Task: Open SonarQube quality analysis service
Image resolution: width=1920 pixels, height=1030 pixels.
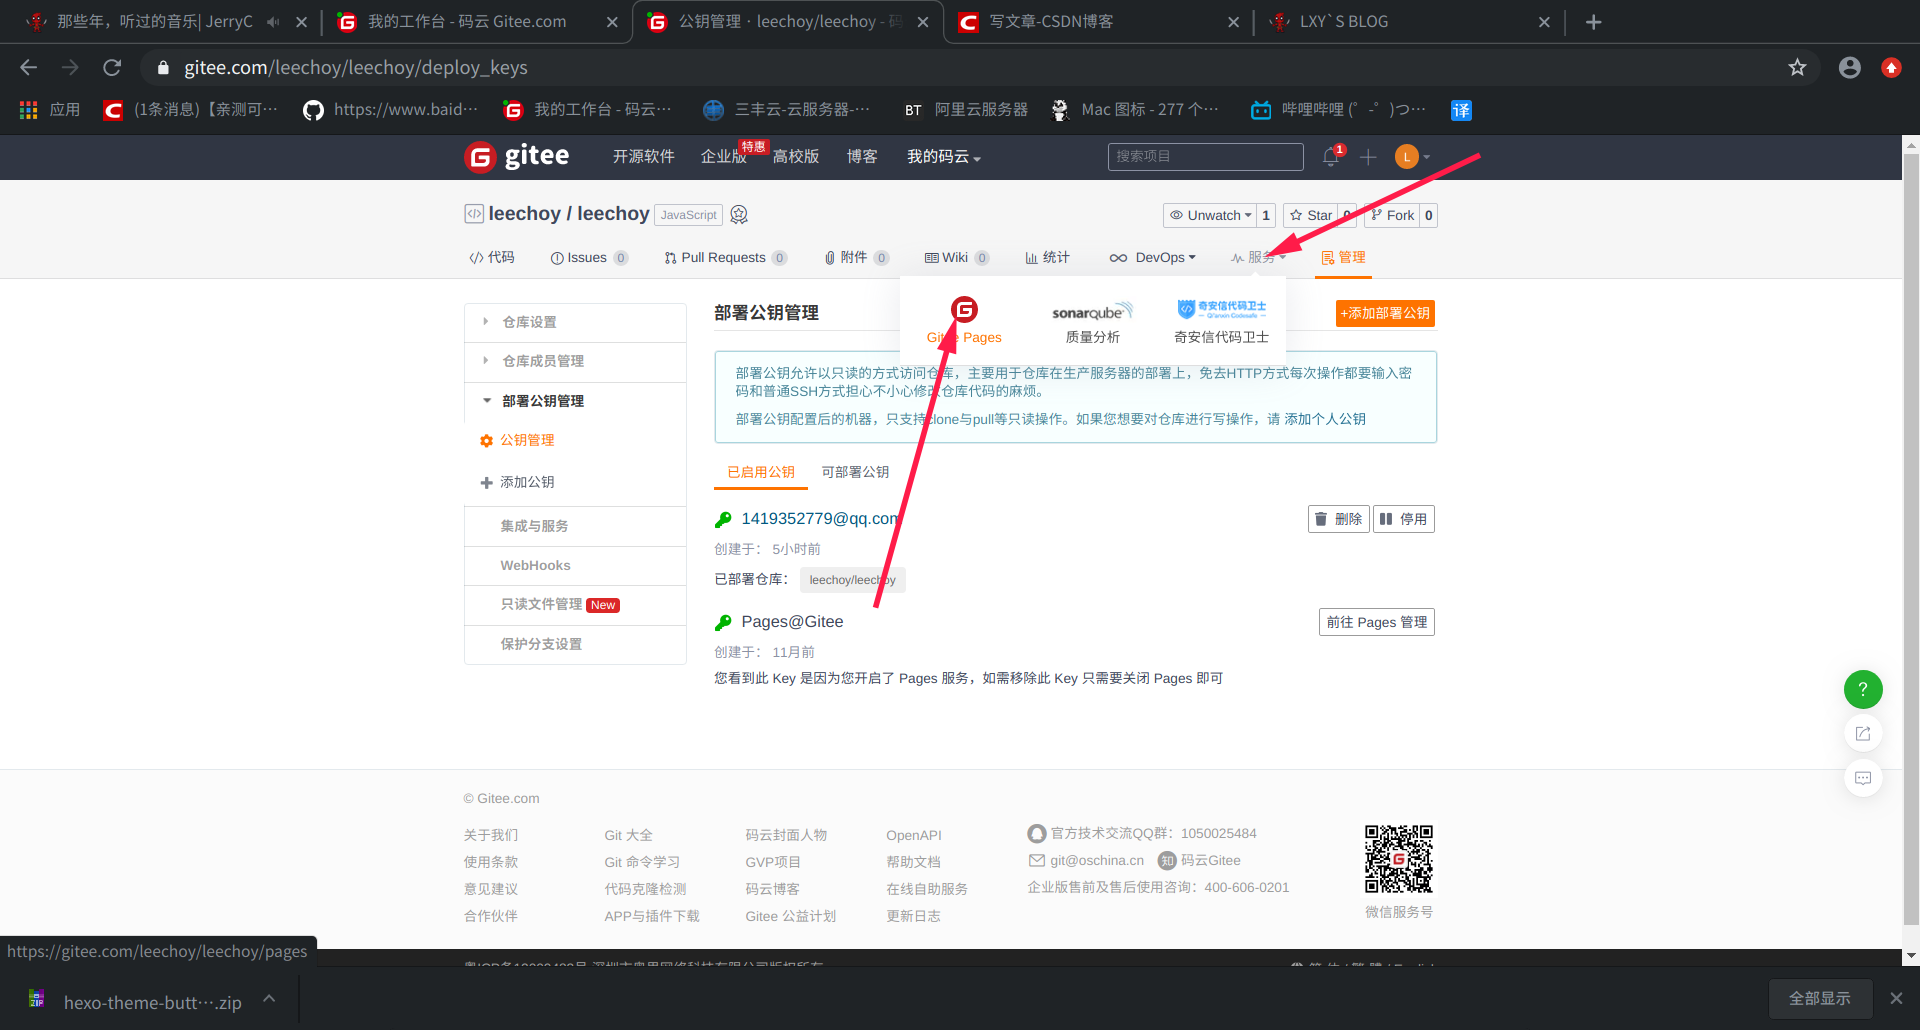Action: tap(1092, 321)
